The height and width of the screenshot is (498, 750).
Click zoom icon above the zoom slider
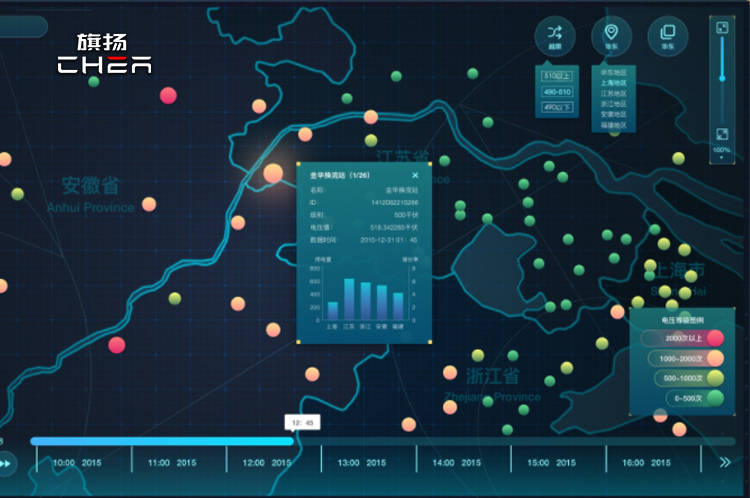pos(722,27)
